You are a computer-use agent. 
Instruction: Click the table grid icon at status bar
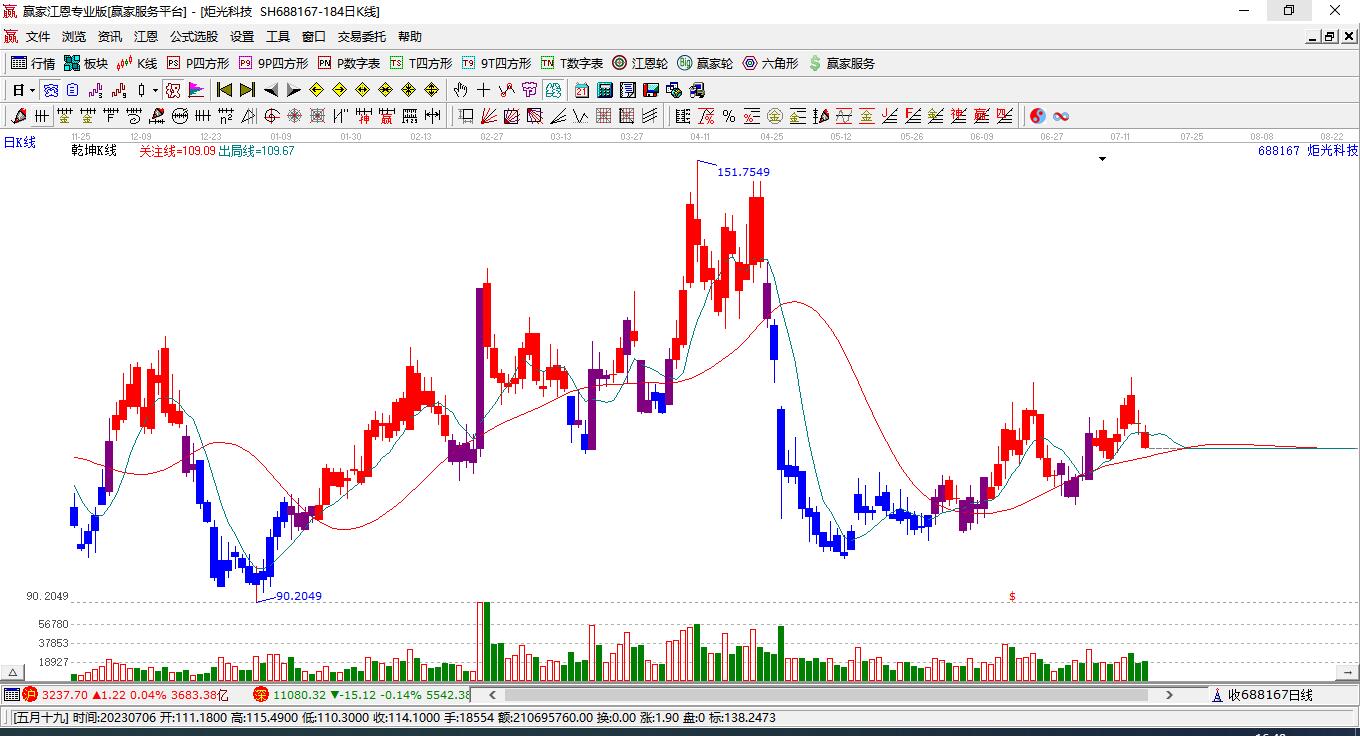pos(11,694)
